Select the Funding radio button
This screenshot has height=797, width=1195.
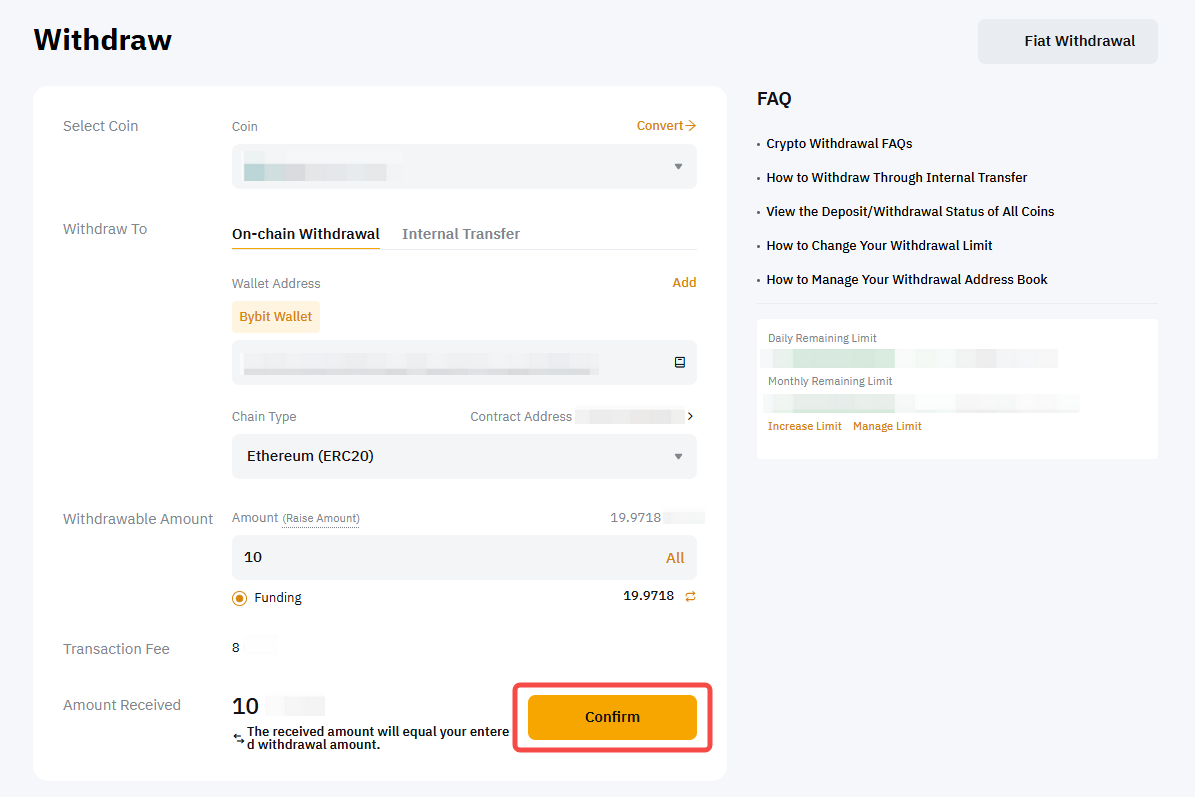[x=240, y=598]
